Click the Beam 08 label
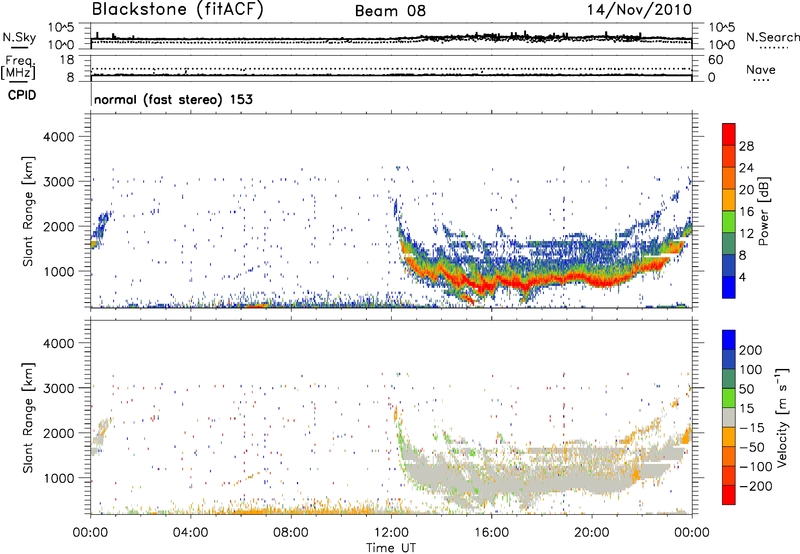The image size is (800, 554). coord(390,11)
